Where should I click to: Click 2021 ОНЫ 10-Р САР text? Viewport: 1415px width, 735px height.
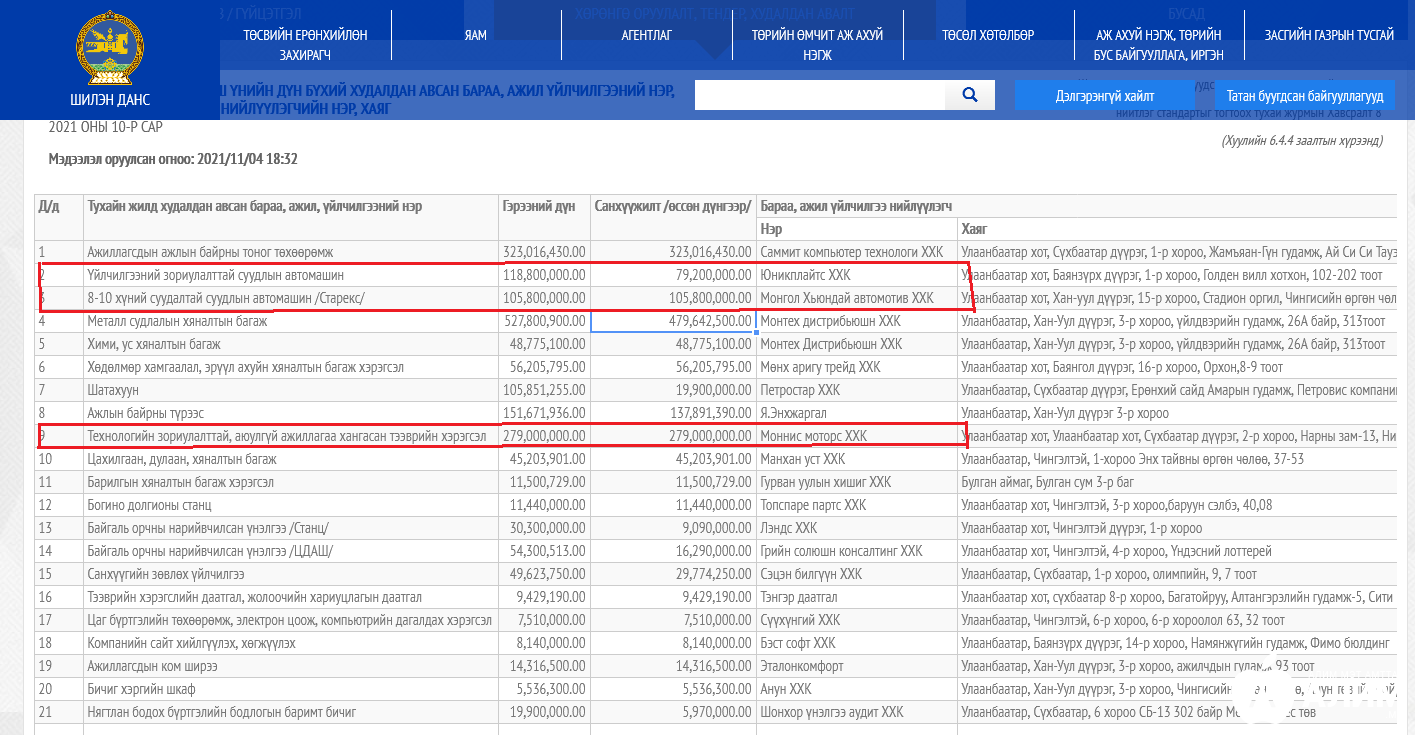105,128
